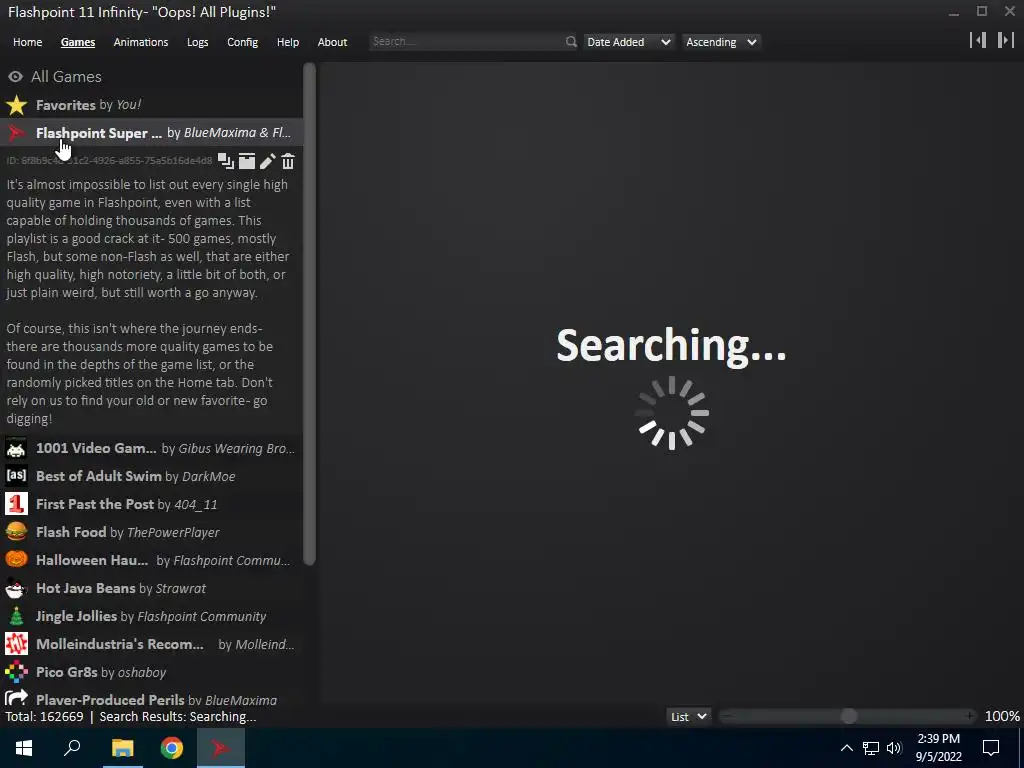Screen dimensions: 1024x768
Task: Open the Config tab
Action: click(x=242, y=42)
